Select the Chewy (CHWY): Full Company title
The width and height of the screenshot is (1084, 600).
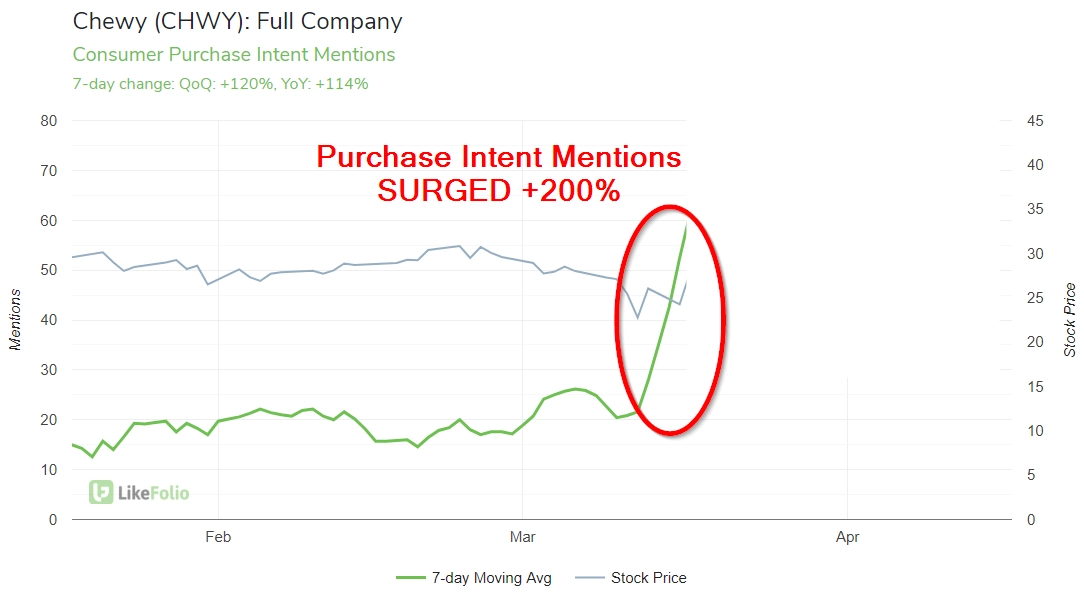(238, 21)
